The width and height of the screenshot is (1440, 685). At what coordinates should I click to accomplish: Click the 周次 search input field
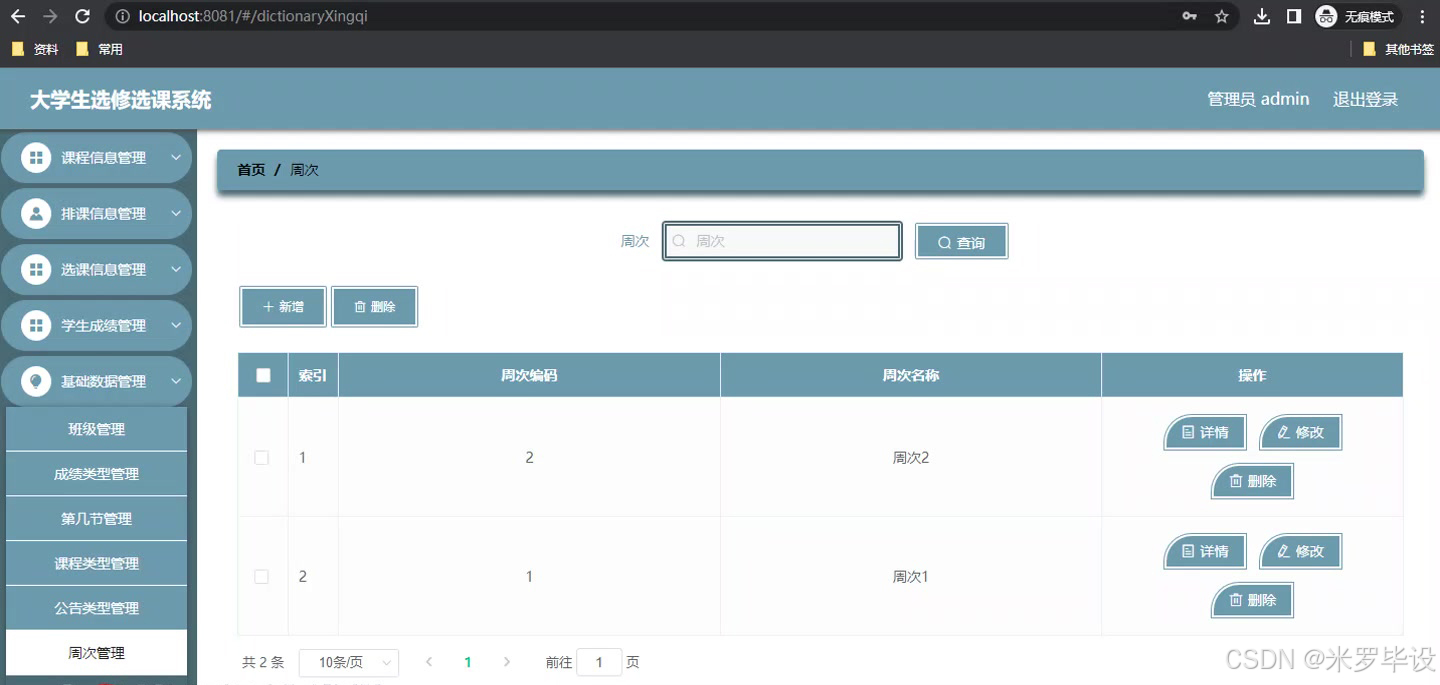(782, 241)
